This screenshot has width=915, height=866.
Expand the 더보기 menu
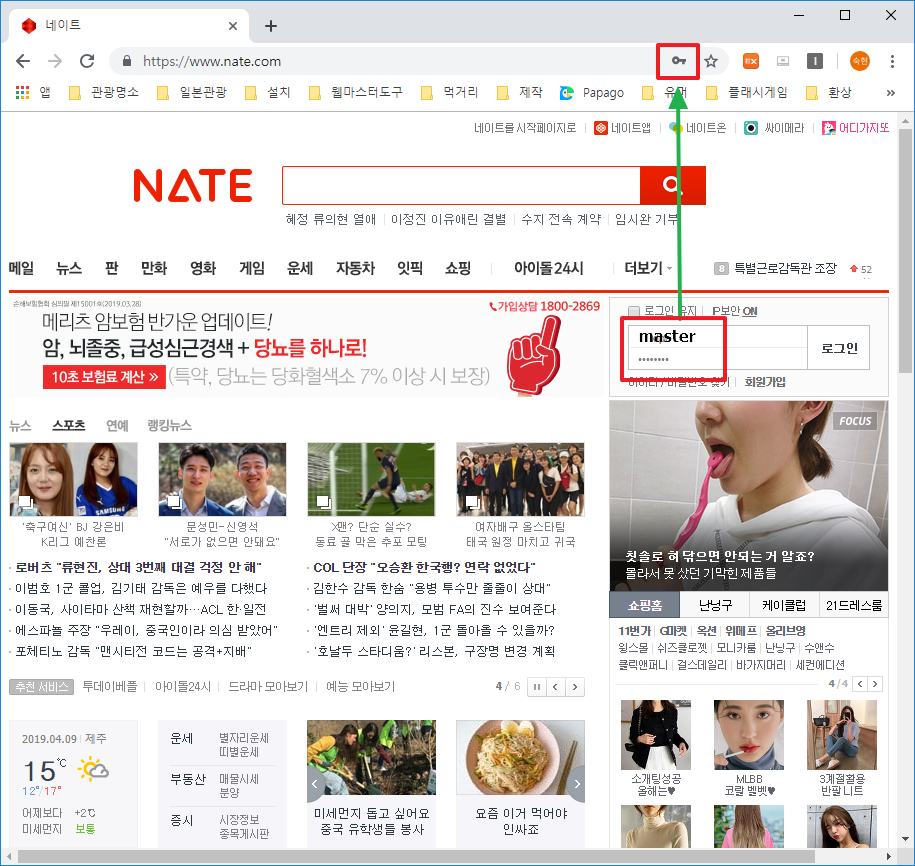click(648, 268)
